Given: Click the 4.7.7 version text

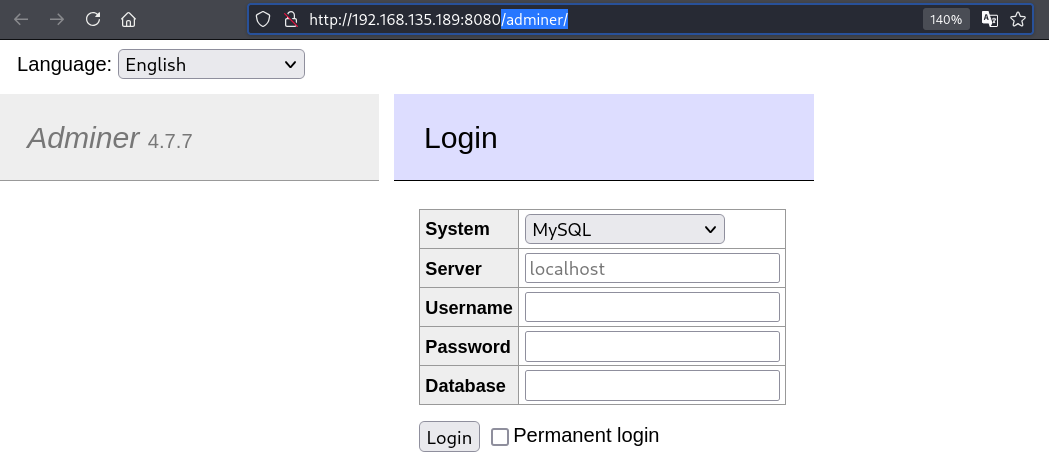Looking at the screenshot, I should (170, 142).
